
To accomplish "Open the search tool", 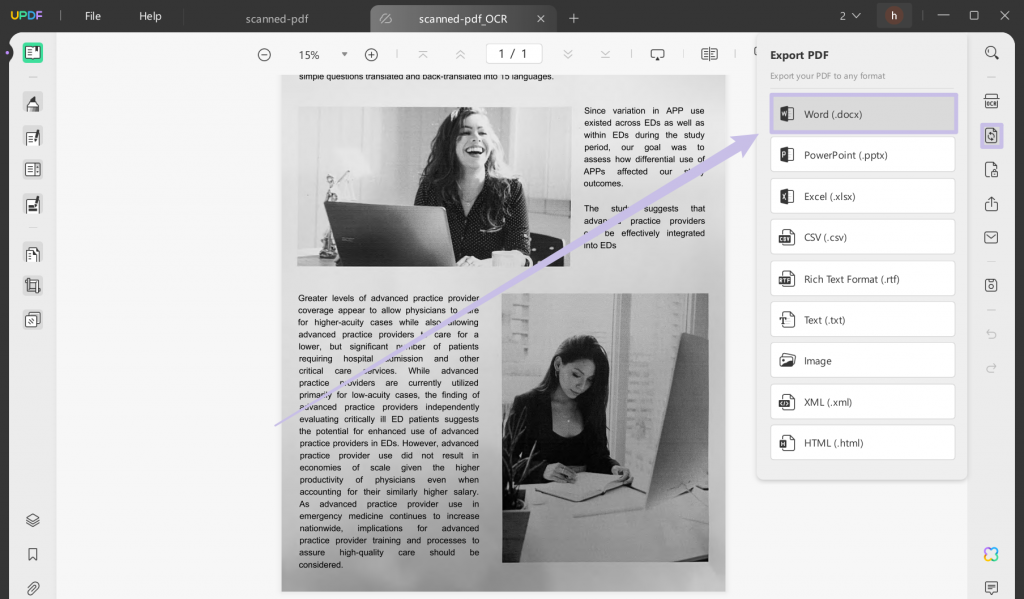I will coord(991,52).
